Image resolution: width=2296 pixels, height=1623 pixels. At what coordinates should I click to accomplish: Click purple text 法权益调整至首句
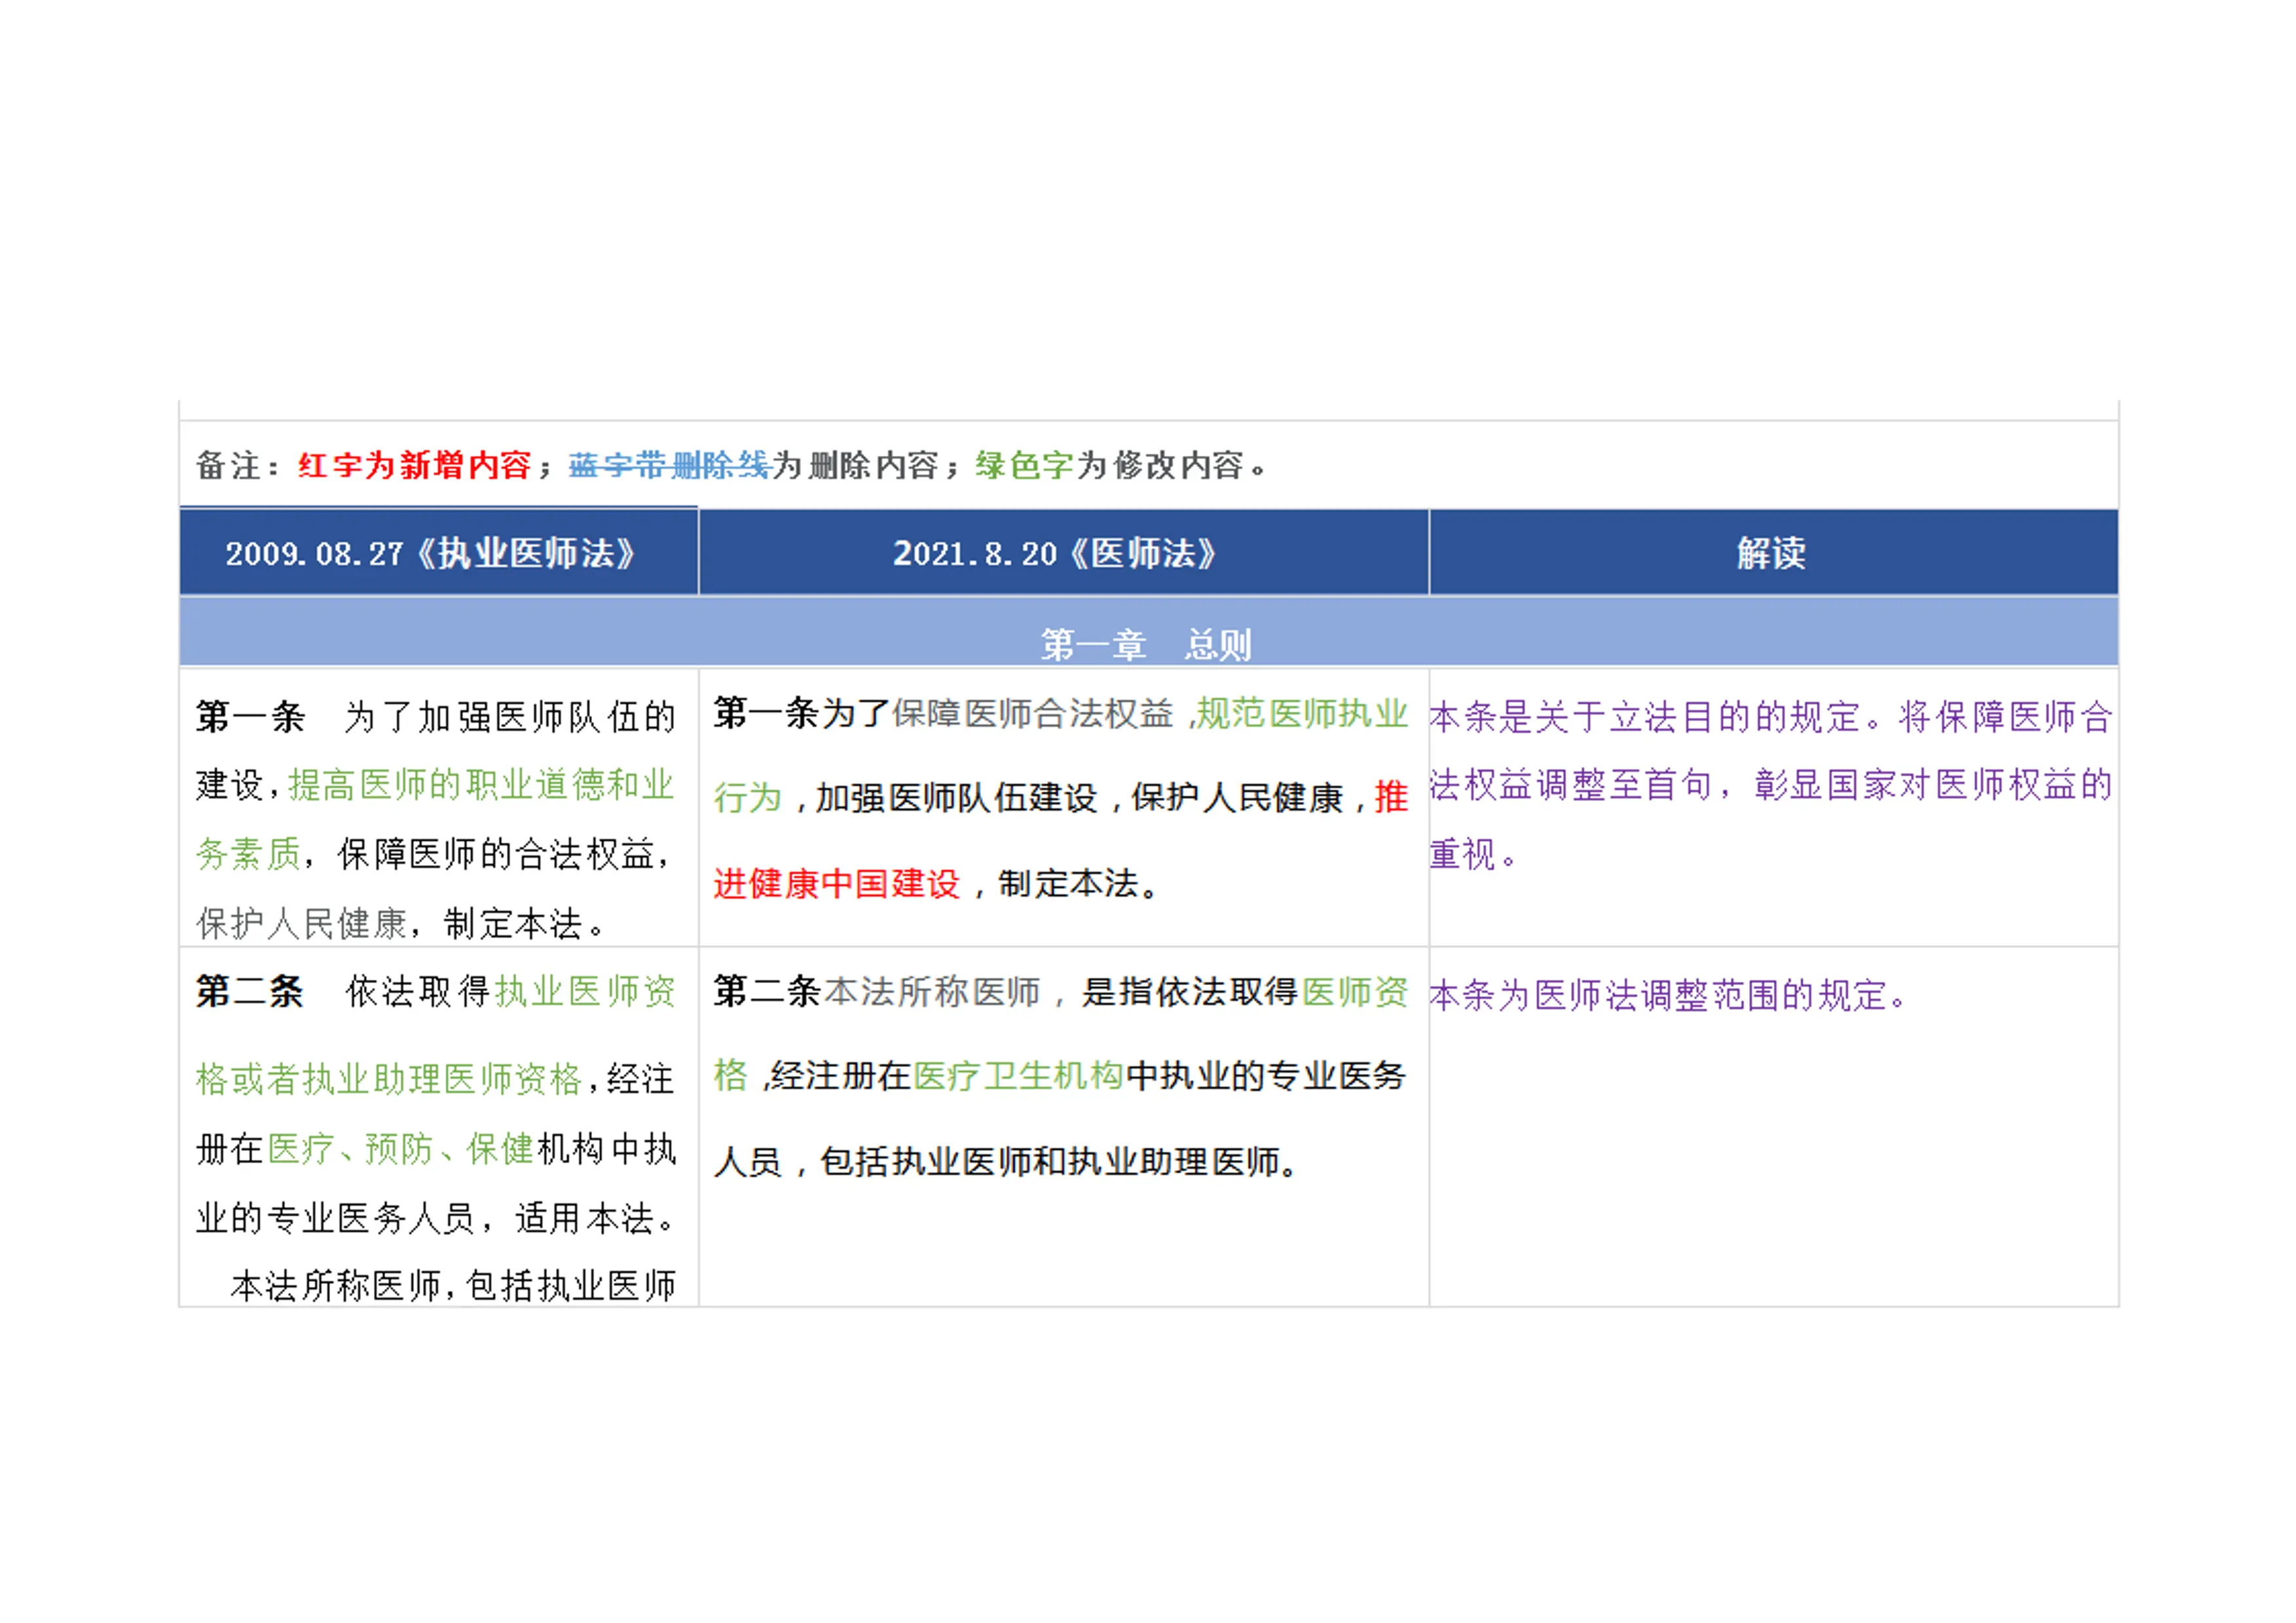[1571, 785]
